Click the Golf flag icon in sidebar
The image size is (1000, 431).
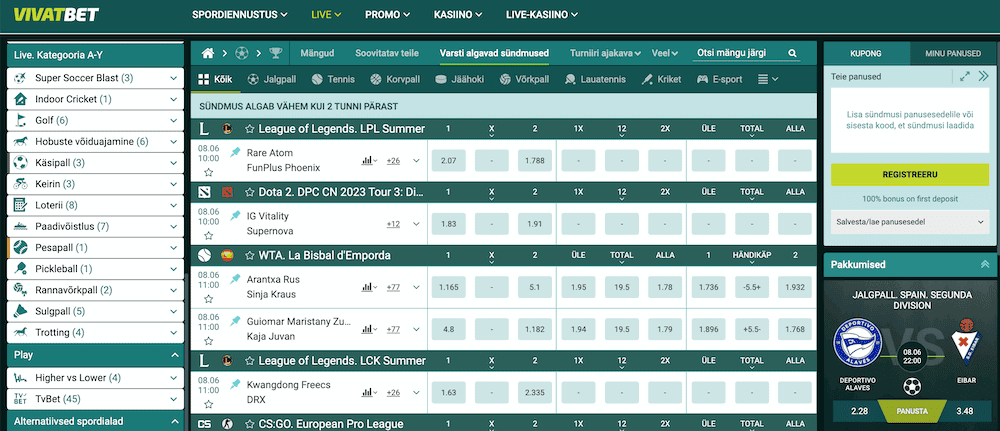coord(20,121)
